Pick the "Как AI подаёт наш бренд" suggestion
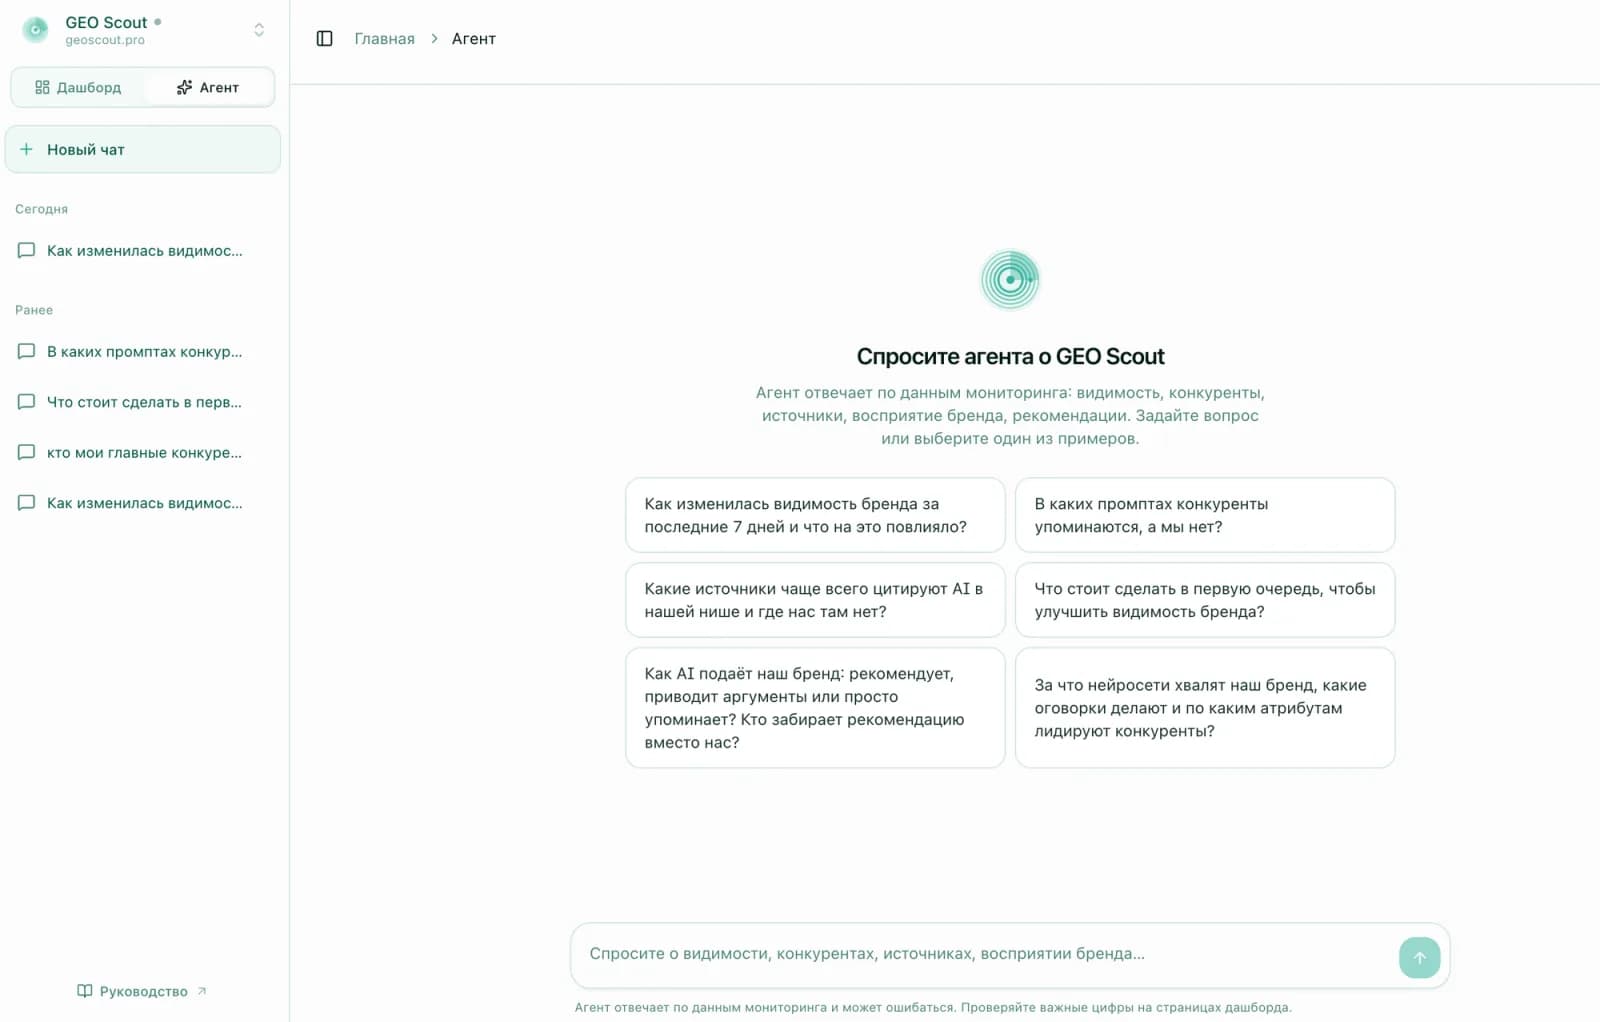 tap(815, 708)
